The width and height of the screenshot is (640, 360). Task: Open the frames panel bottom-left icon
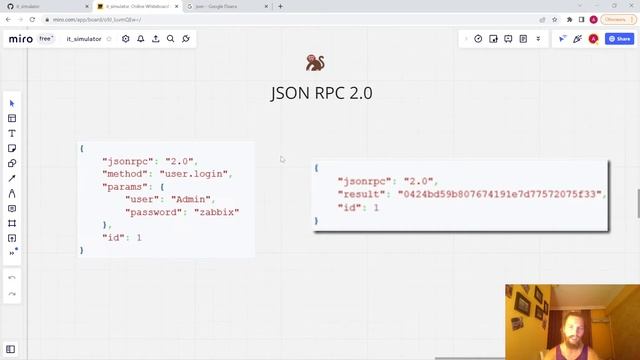pyautogui.click(x=11, y=349)
